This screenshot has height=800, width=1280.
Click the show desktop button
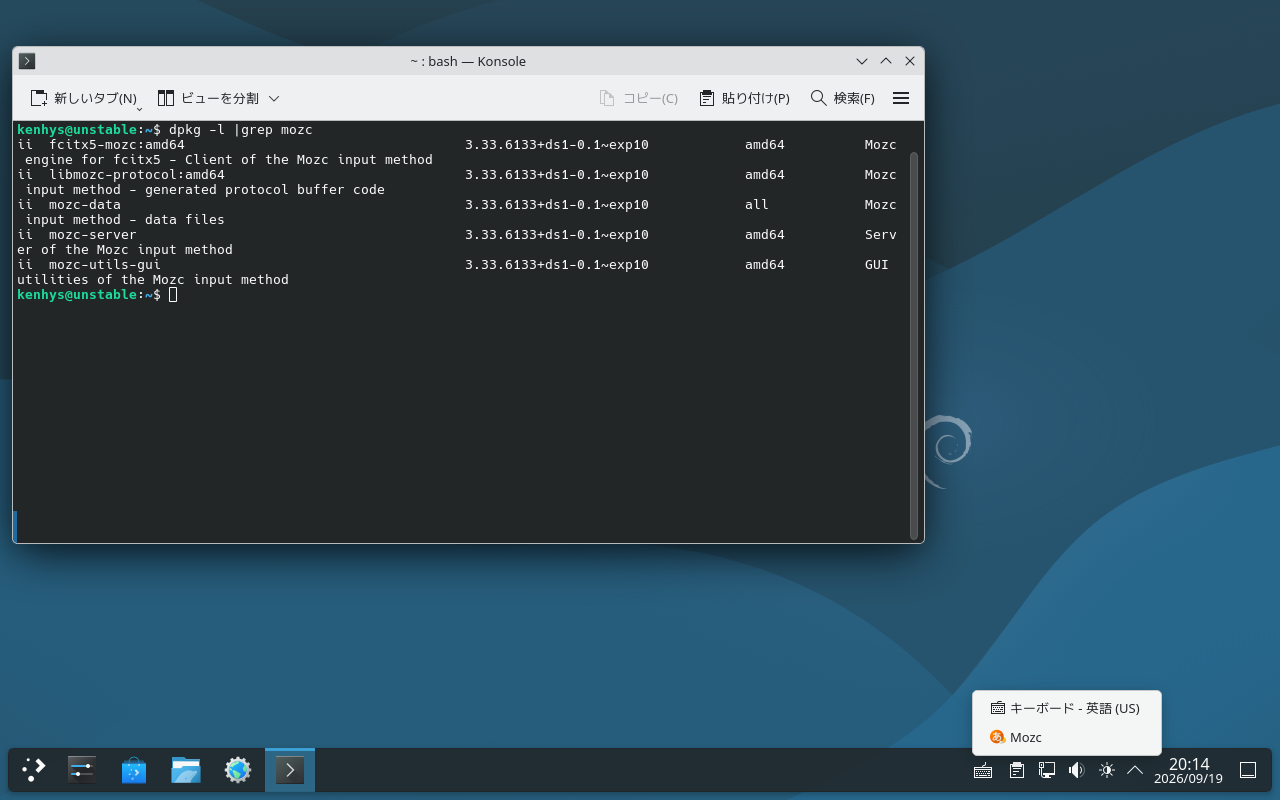1248,770
